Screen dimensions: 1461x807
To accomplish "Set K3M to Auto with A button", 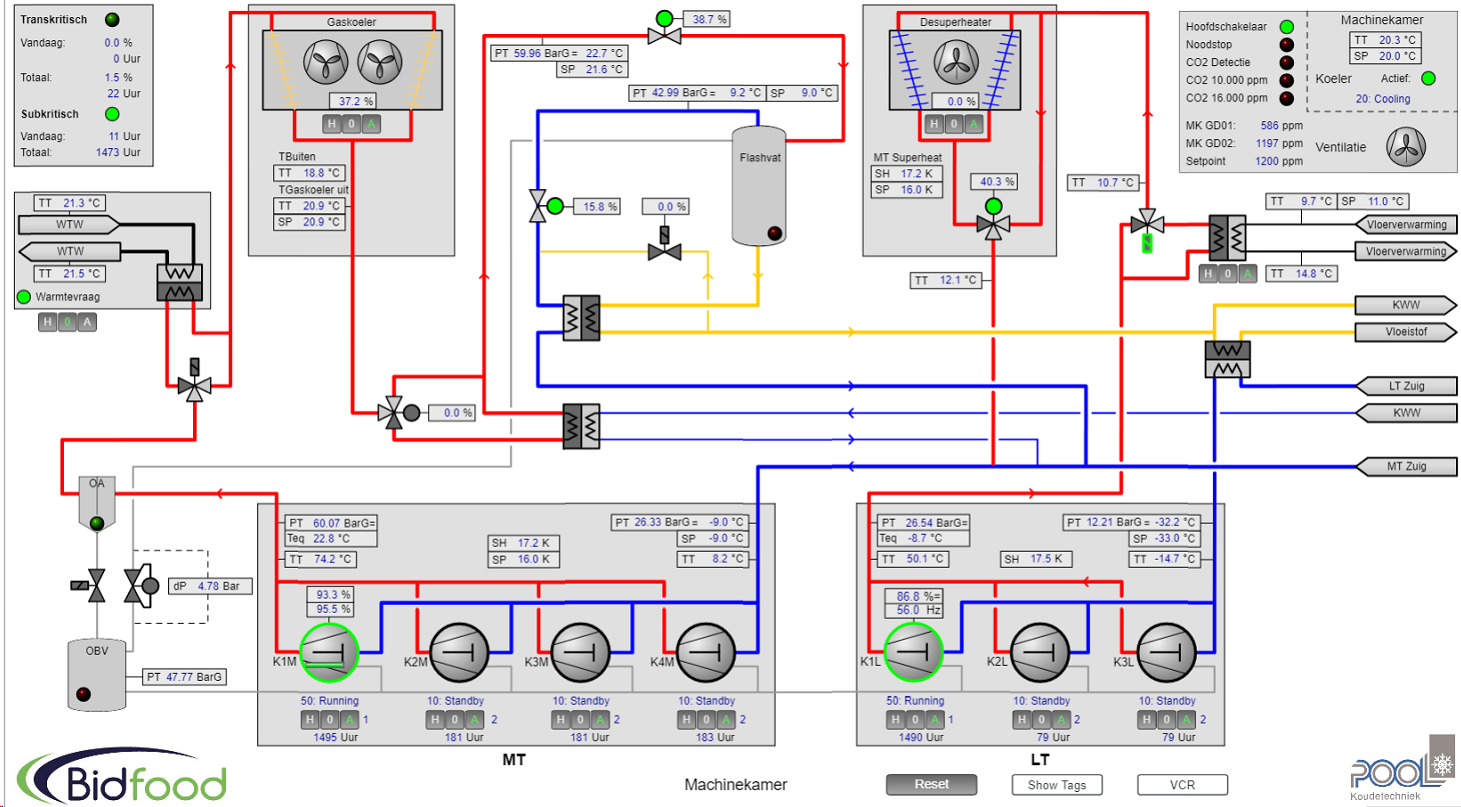I will (x=600, y=720).
